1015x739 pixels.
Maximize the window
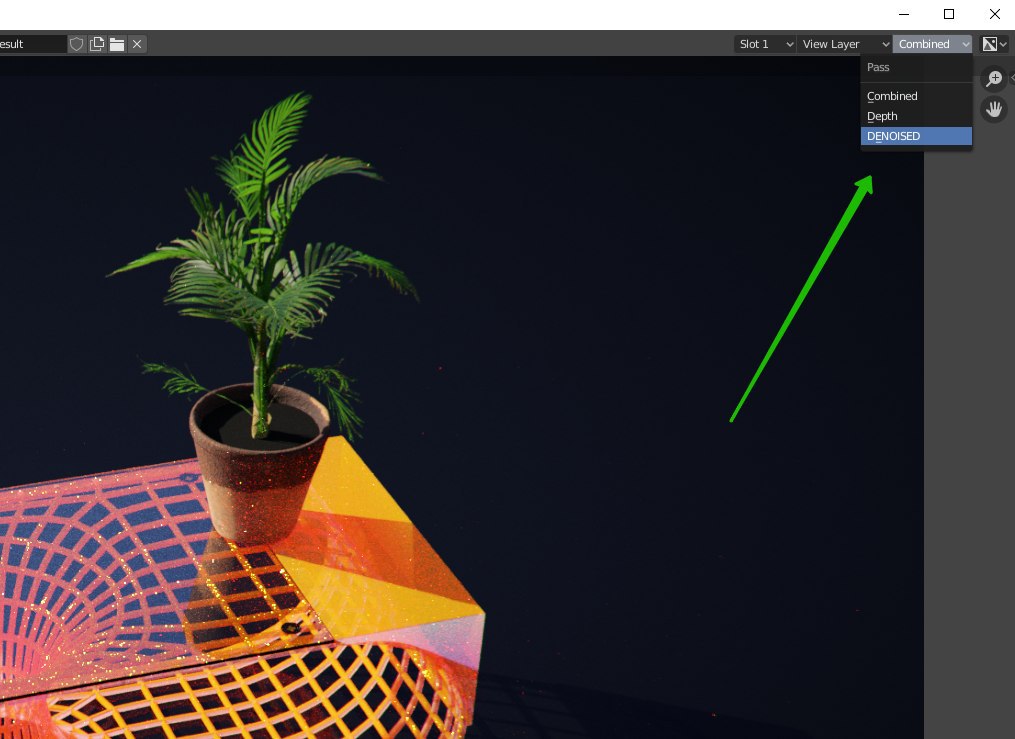tap(949, 14)
